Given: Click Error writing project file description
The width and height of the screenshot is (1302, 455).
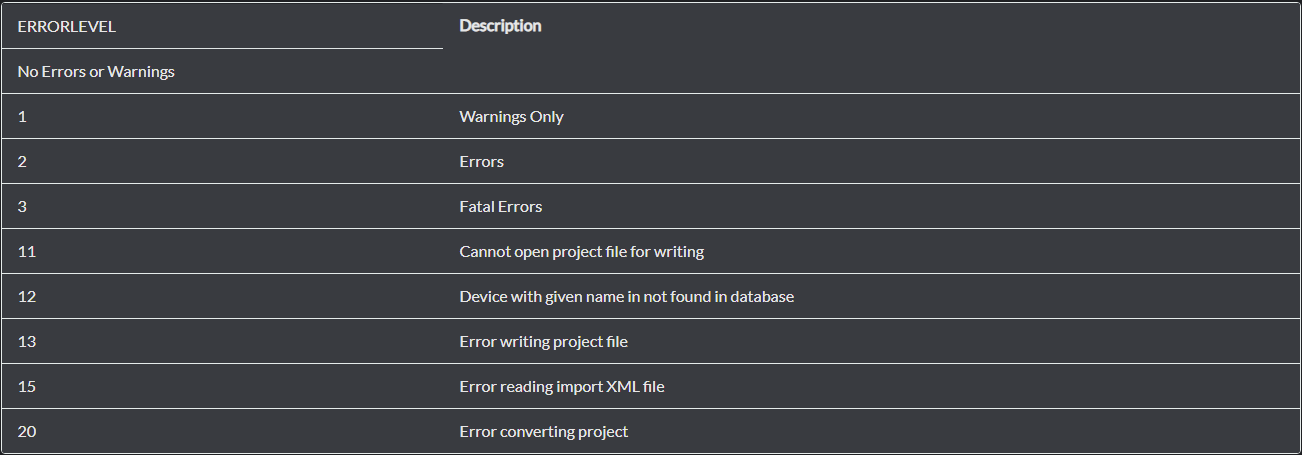Looking at the screenshot, I should [543, 342].
